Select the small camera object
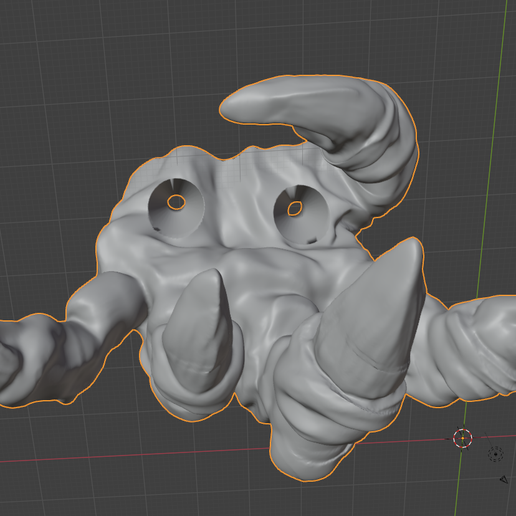Image resolution: width=516 pixels, height=516 pixels. pos(504,480)
